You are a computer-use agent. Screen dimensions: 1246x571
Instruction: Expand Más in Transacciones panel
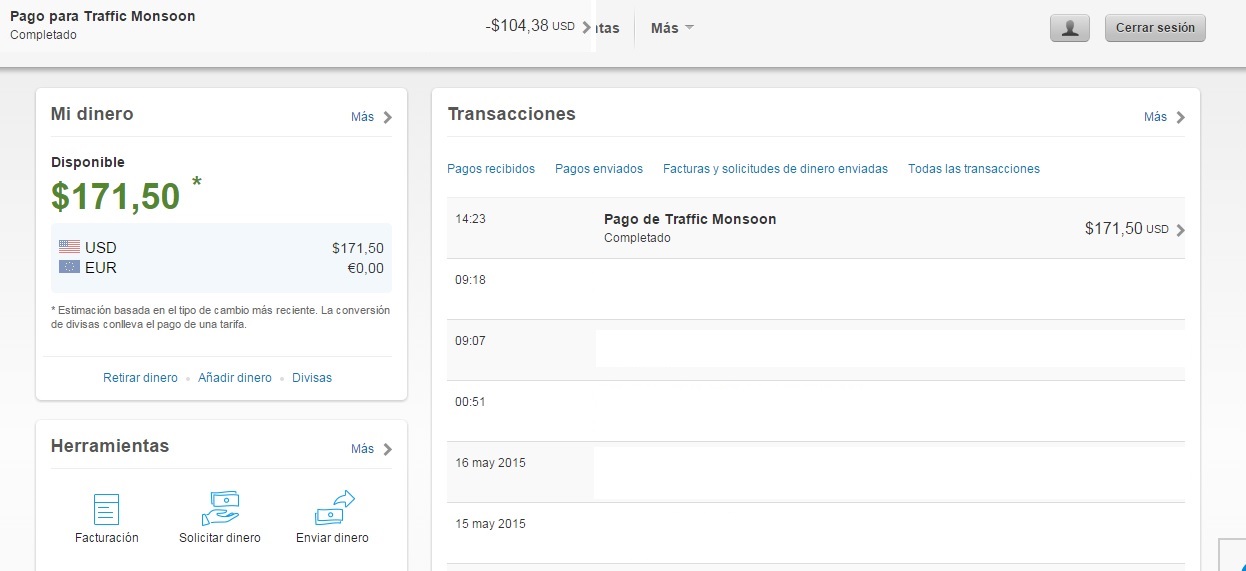[x=1164, y=117]
